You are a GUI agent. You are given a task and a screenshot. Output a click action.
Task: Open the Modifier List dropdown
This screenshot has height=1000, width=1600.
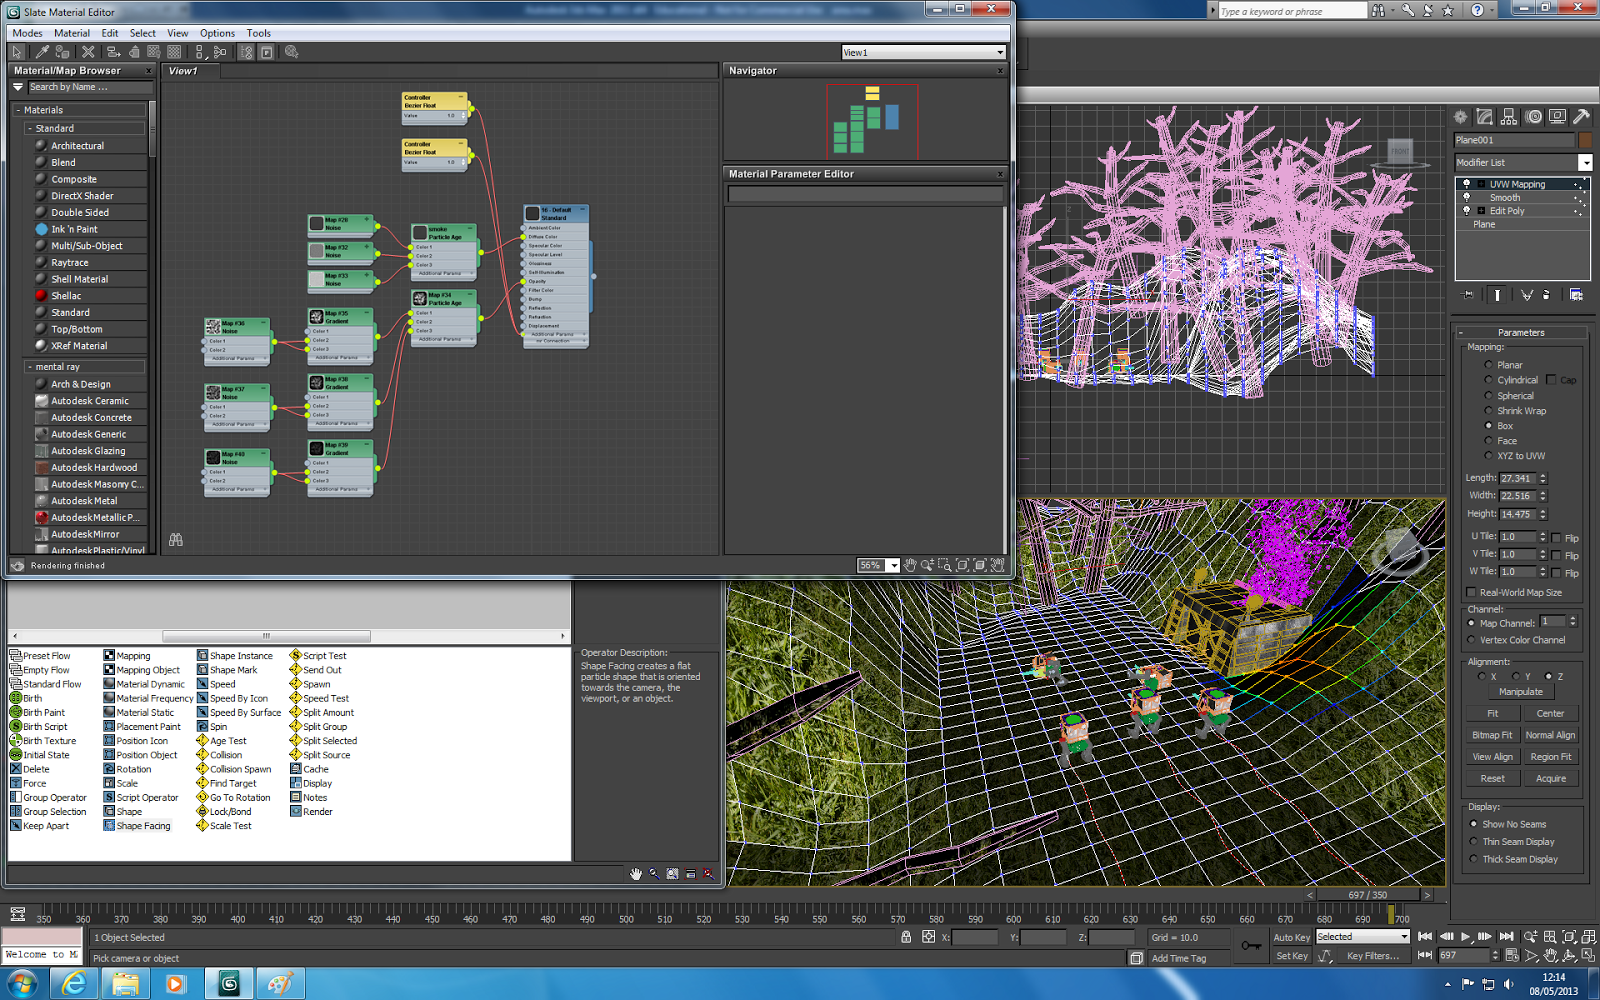[1586, 162]
